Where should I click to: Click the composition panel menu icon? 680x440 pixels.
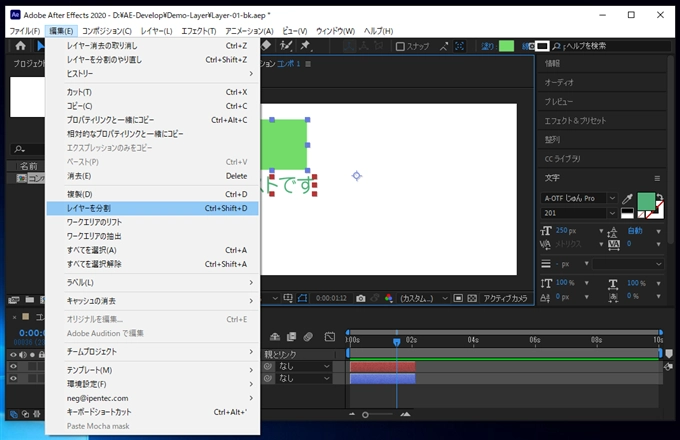(308, 64)
